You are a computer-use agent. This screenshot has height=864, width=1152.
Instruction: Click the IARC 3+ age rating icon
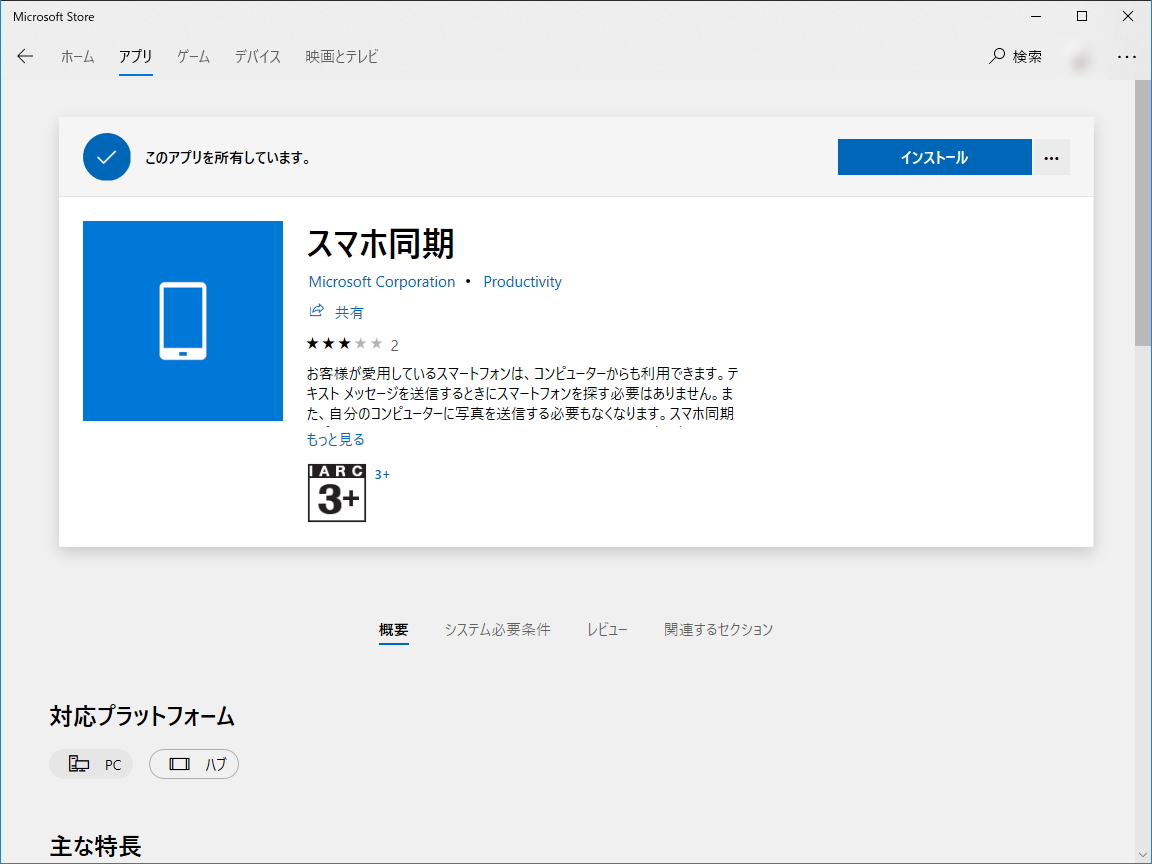click(x=336, y=493)
